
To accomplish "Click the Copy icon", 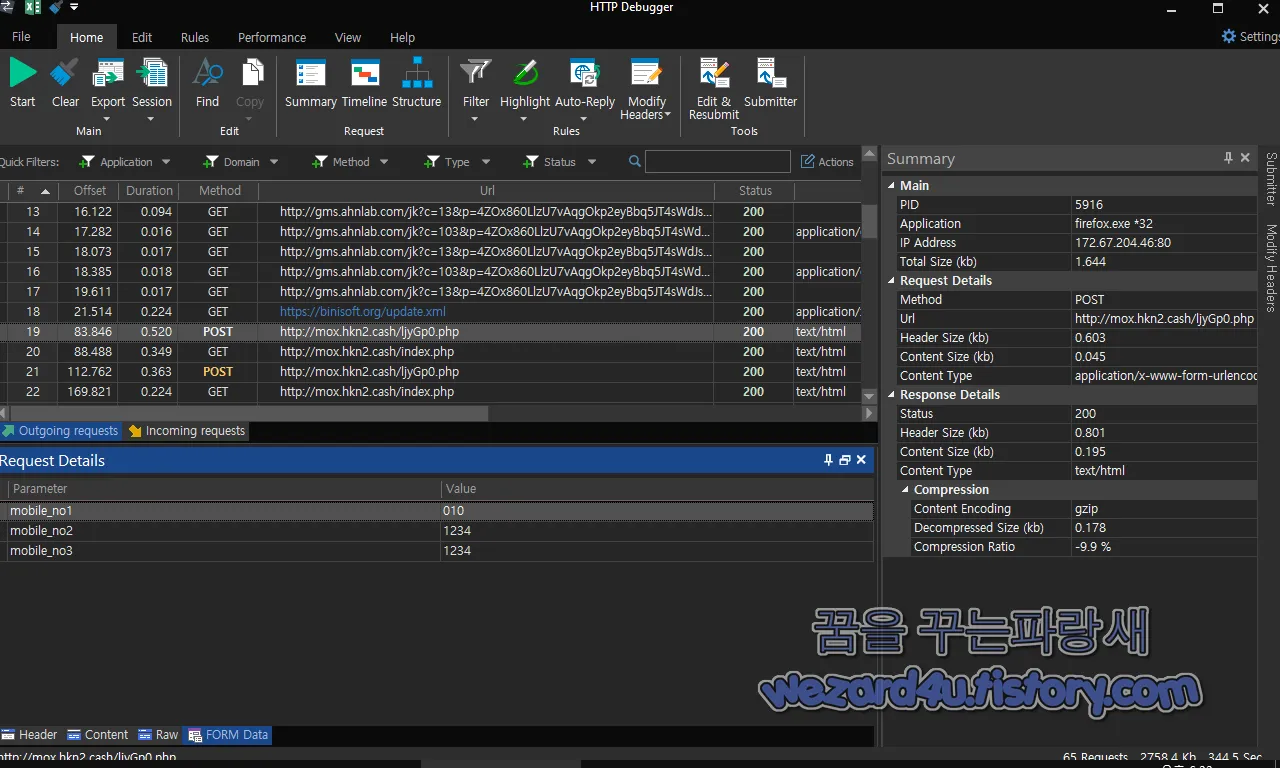I will click(250, 73).
